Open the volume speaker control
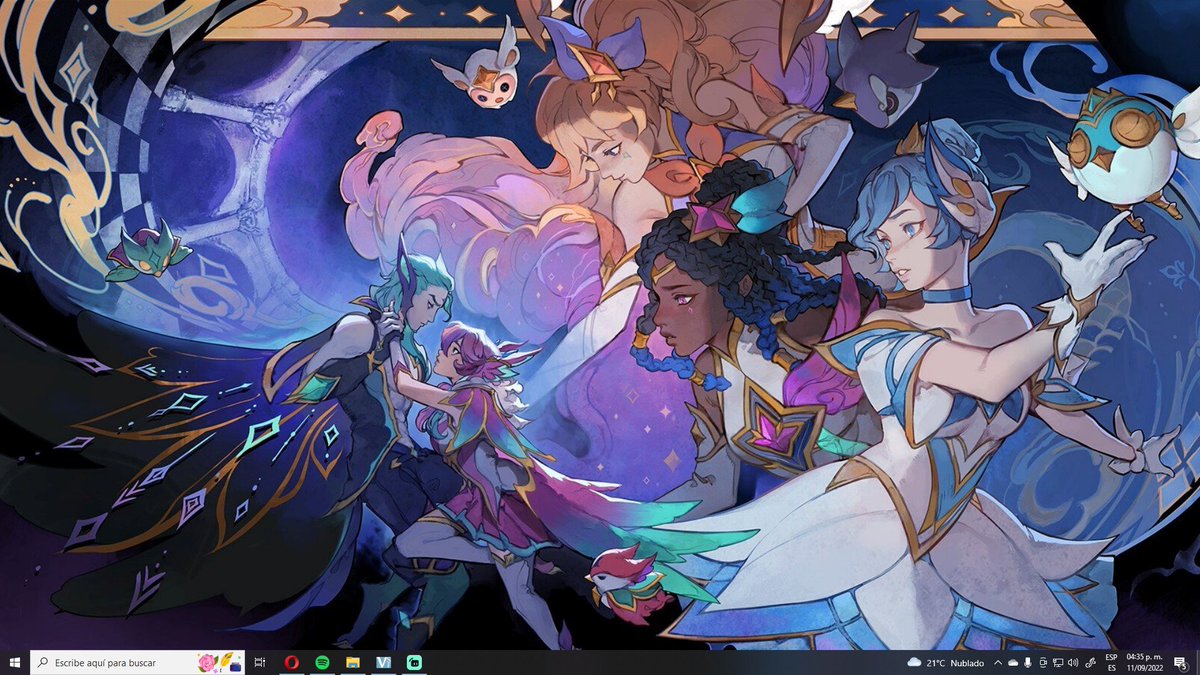This screenshot has width=1200, height=675. click(x=1073, y=662)
